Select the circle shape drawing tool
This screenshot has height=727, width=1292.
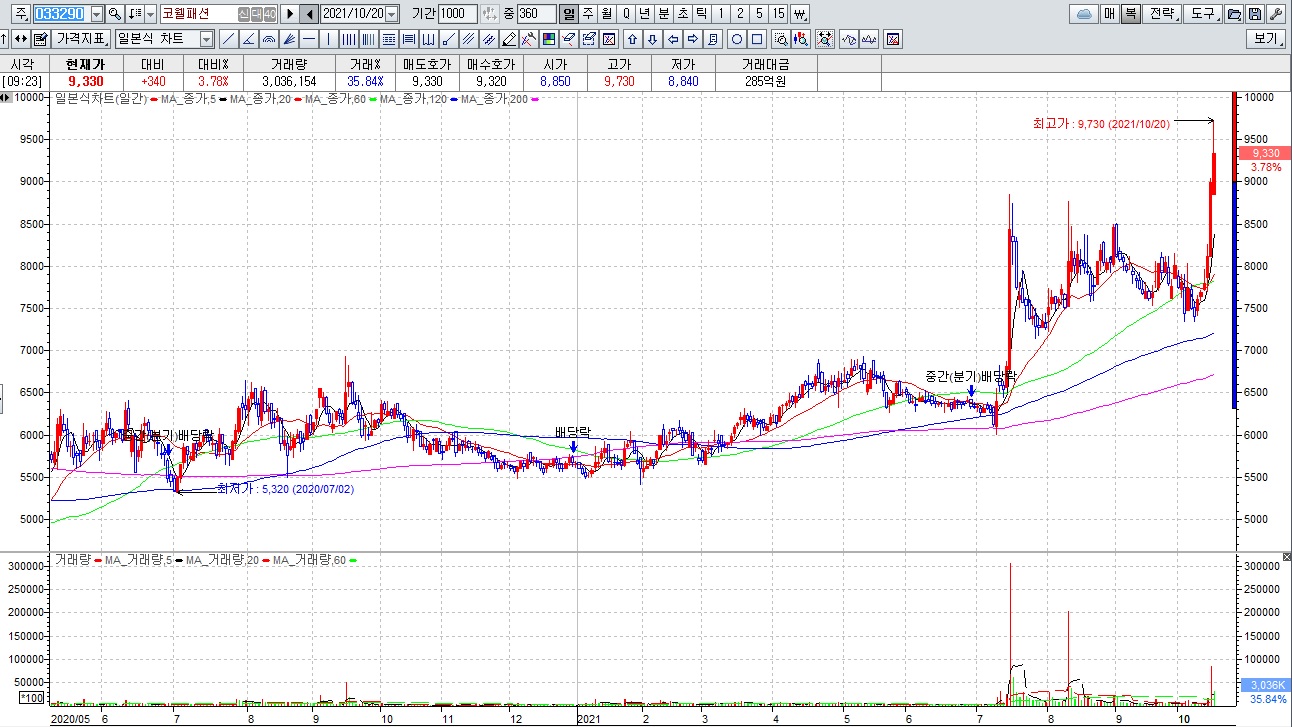click(x=737, y=39)
